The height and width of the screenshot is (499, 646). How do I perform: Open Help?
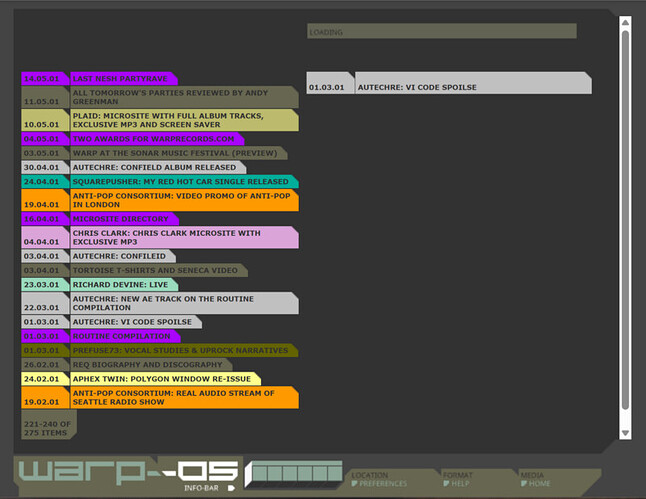[456, 483]
